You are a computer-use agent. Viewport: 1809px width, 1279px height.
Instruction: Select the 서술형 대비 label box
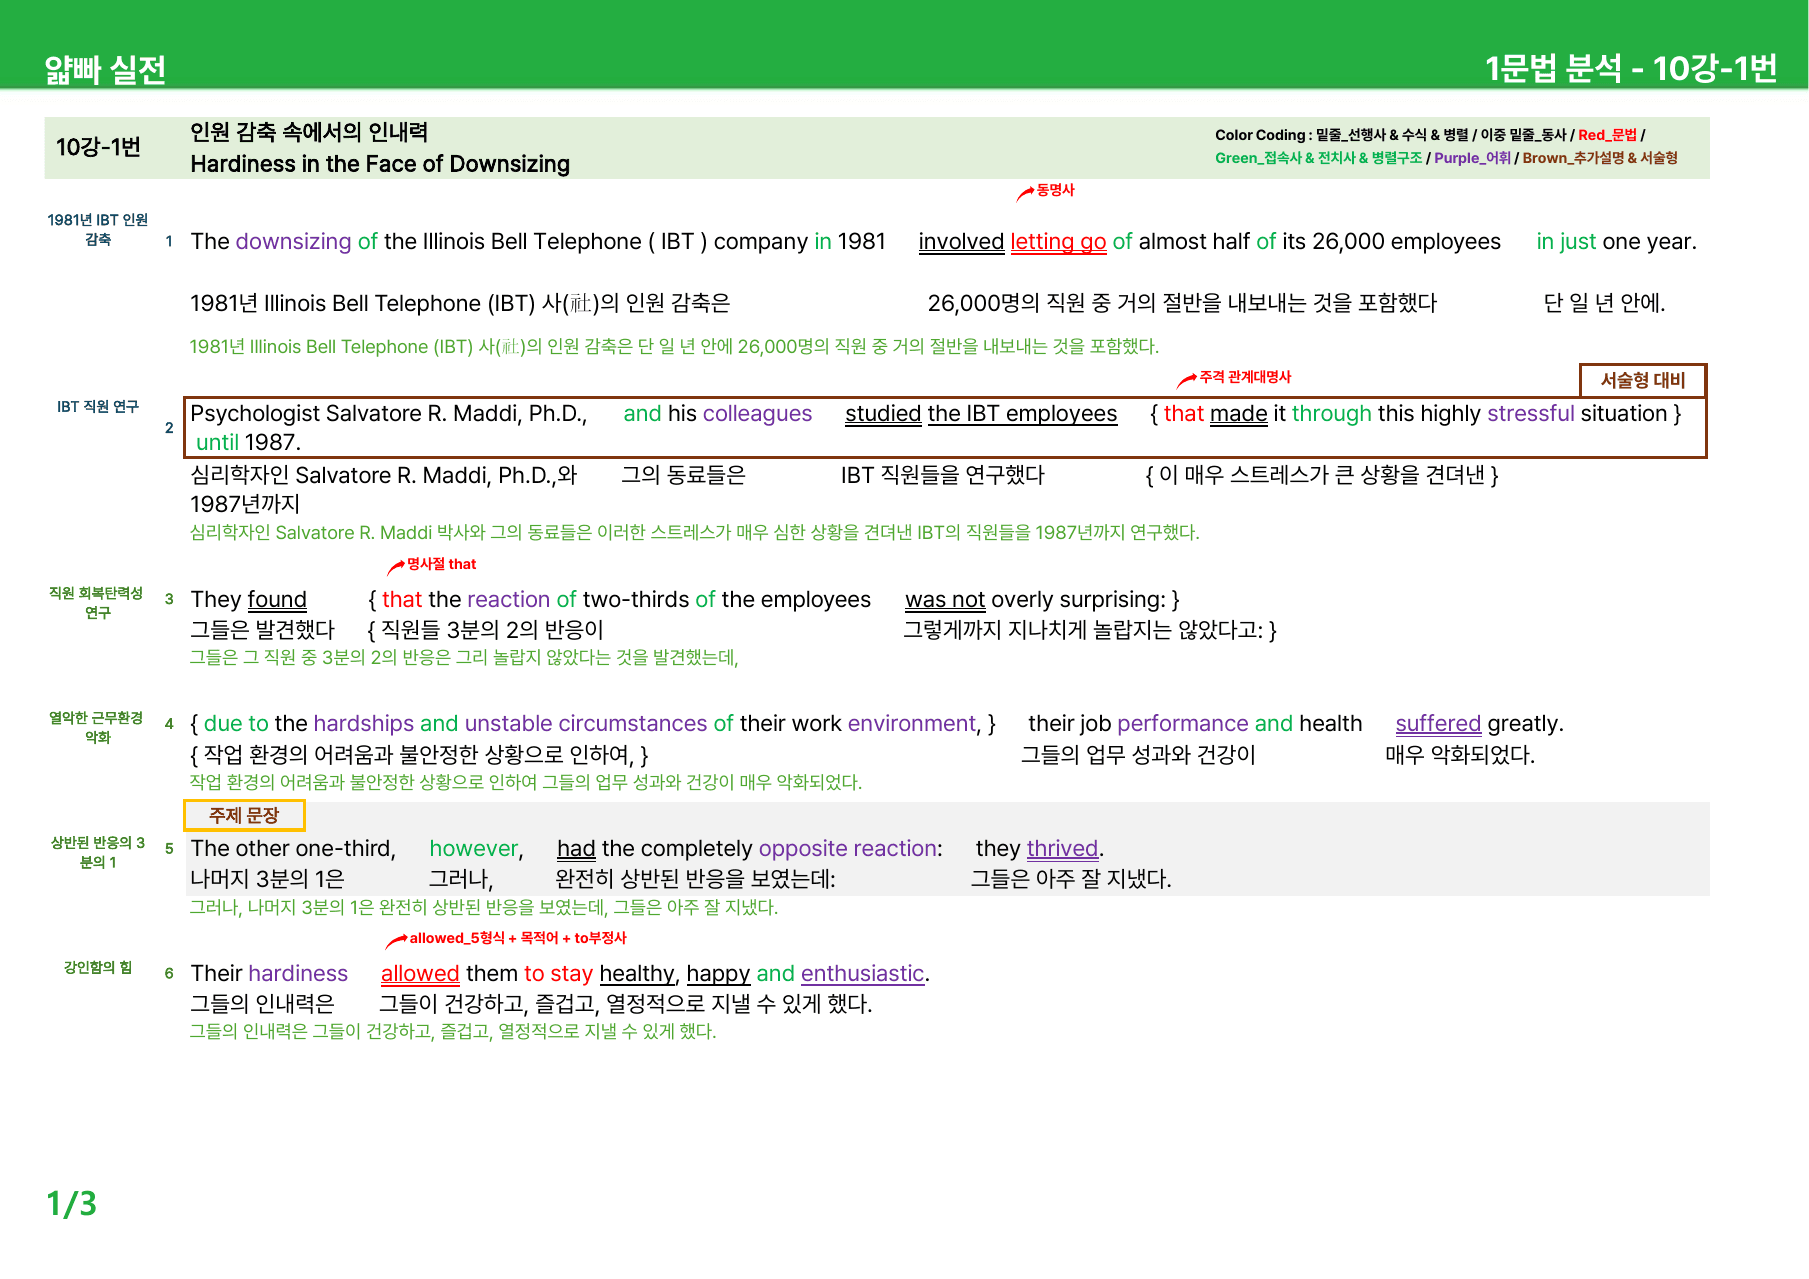1643,380
